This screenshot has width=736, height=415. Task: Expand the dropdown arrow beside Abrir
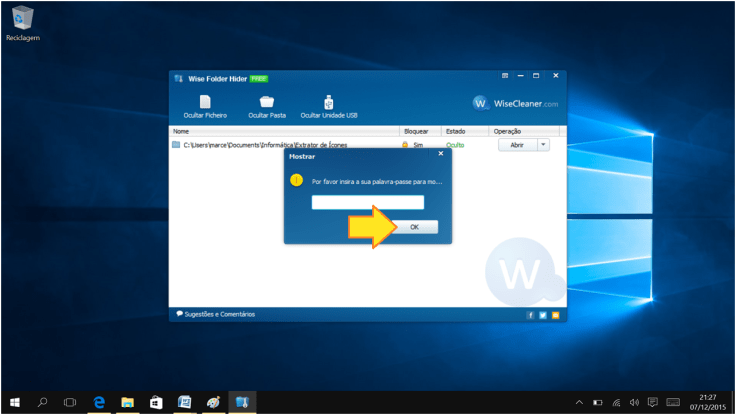543,145
